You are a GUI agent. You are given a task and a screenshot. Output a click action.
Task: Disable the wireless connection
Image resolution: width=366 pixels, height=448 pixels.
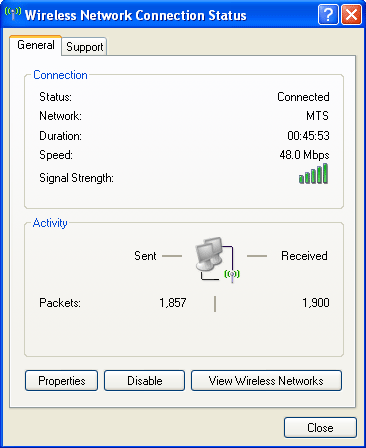pyautogui.click(x=144, y=380)
